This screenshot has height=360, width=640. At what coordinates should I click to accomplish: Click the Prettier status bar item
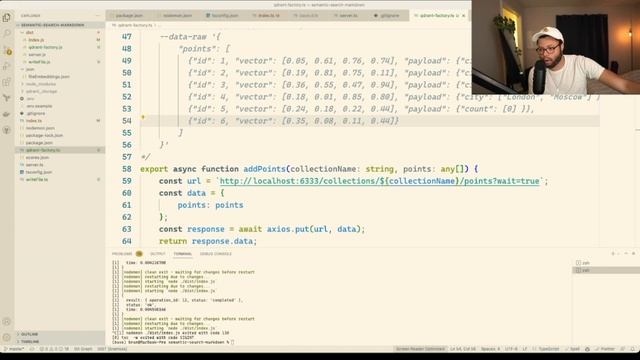point(605,349)
